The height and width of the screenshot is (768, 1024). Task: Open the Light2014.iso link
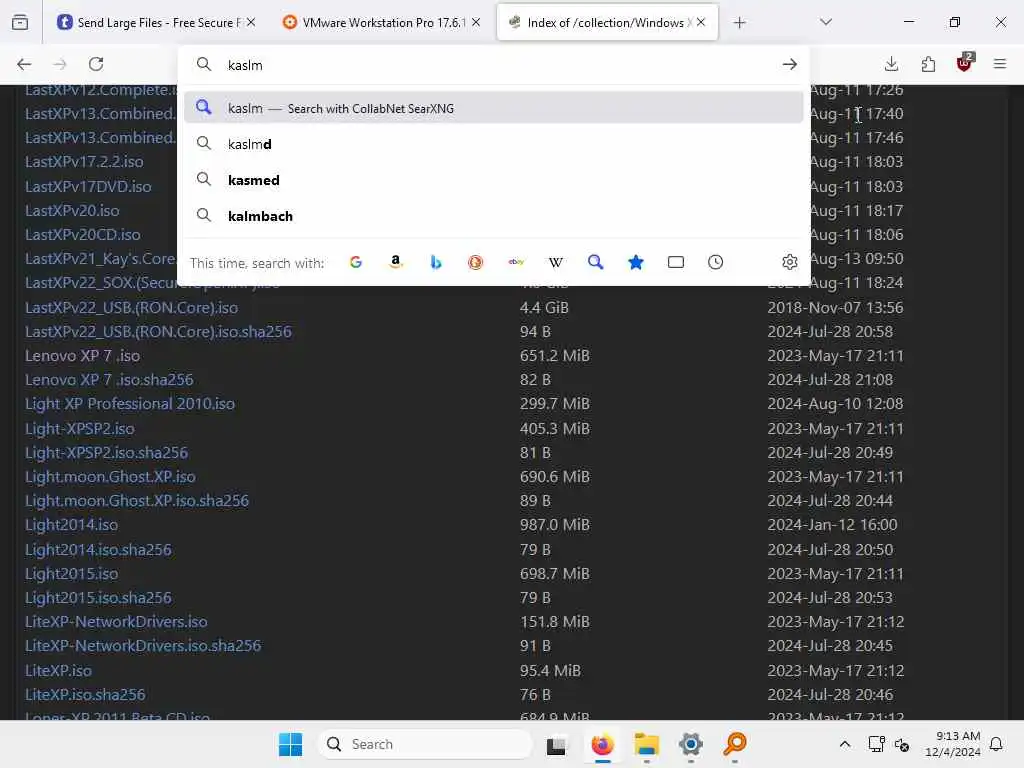click(71, 525)
